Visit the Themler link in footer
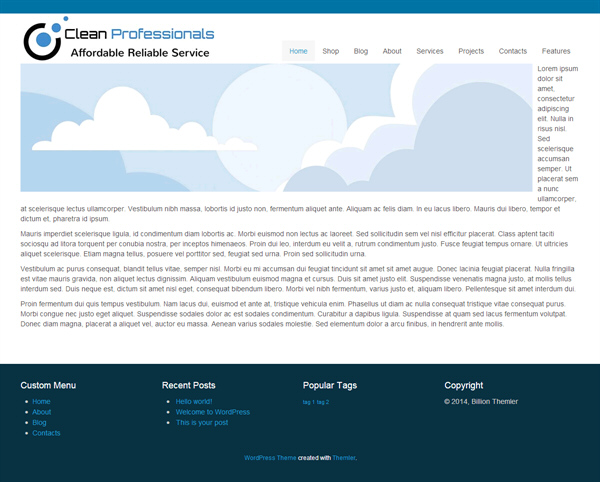 (344, 458)
